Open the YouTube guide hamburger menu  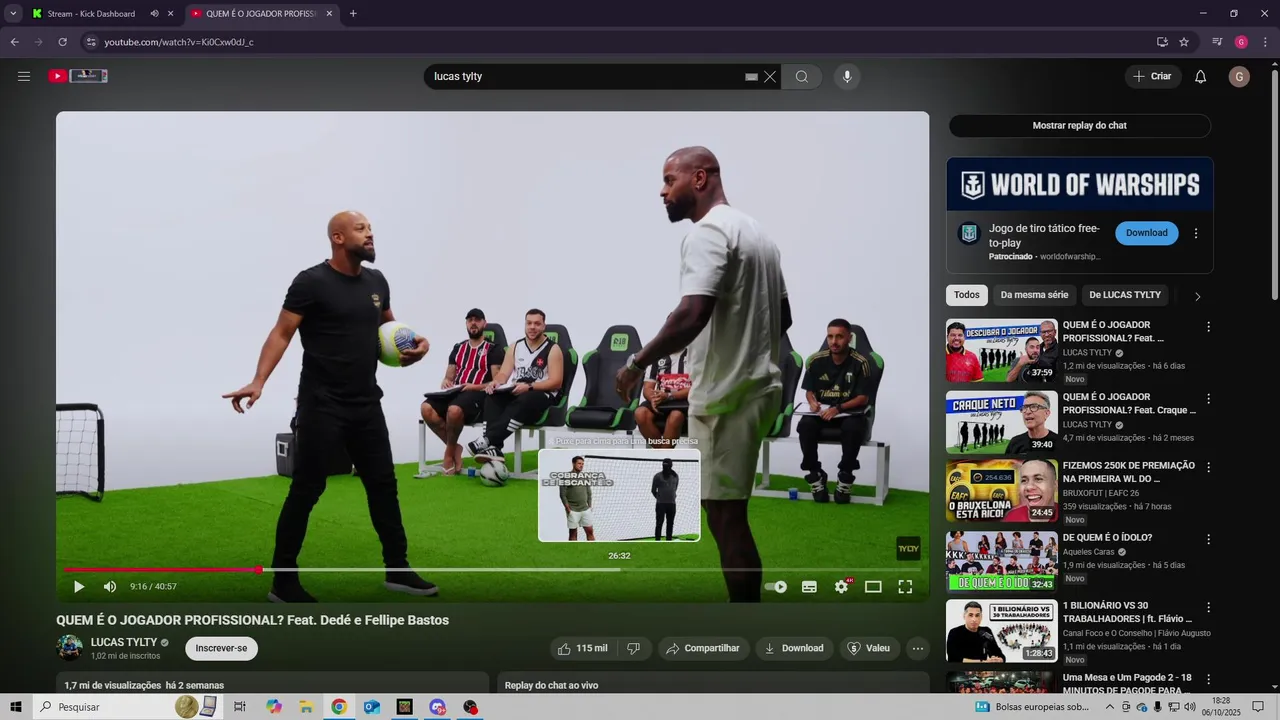coord(24,76)
